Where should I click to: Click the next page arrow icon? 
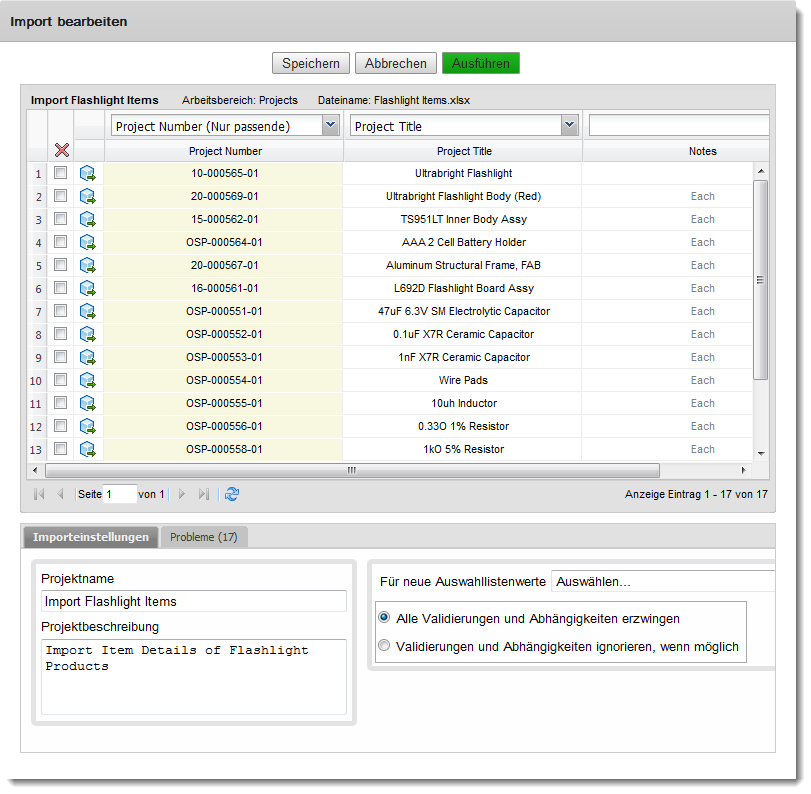tap(183, 494)
